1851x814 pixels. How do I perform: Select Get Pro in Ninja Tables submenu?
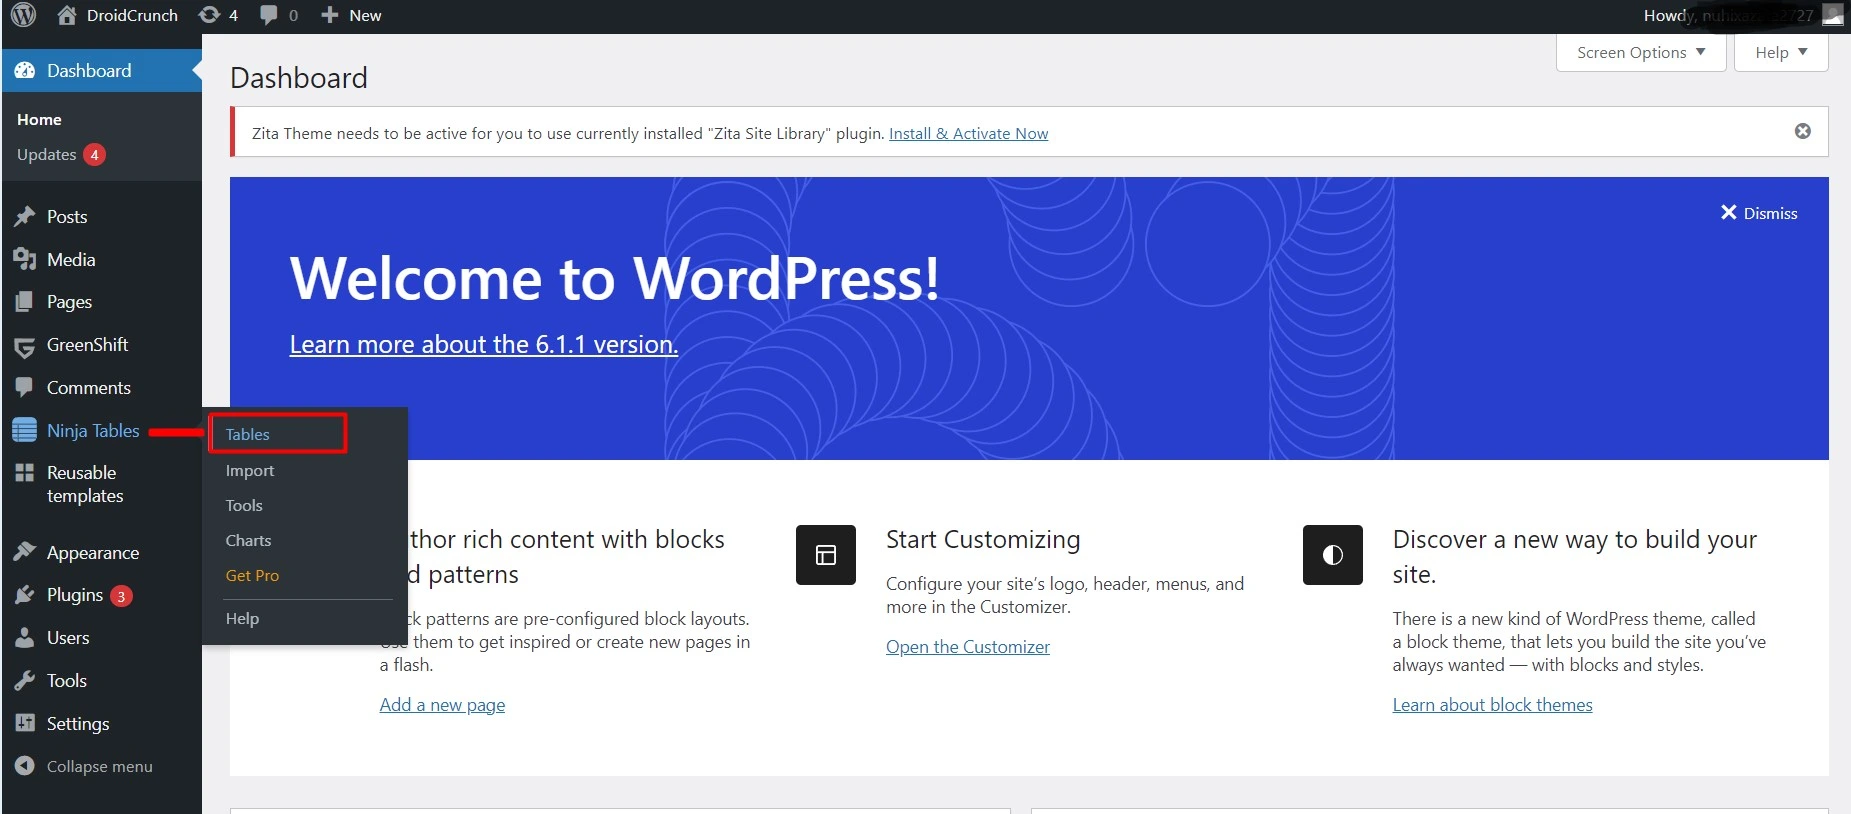tap(252, 576)
